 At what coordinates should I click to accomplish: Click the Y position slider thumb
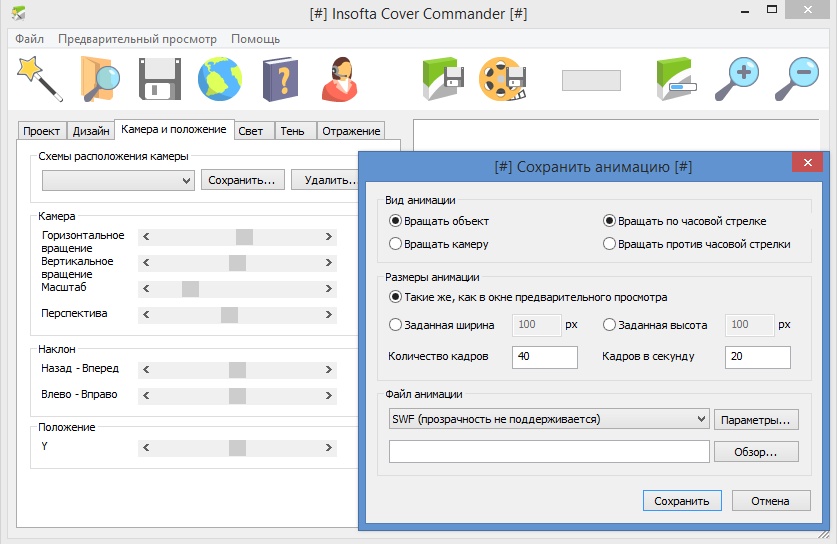(238, 448)
